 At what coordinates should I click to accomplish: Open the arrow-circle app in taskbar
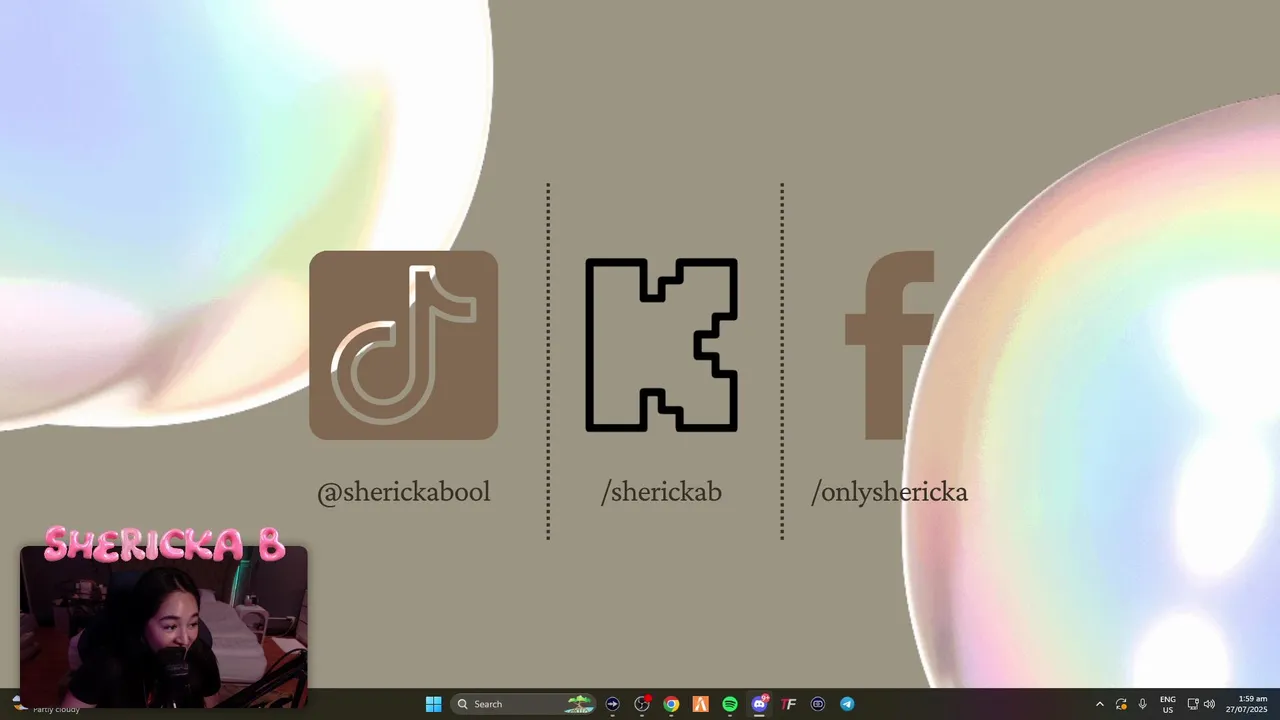pyautogui.click(x=613, y=704)
